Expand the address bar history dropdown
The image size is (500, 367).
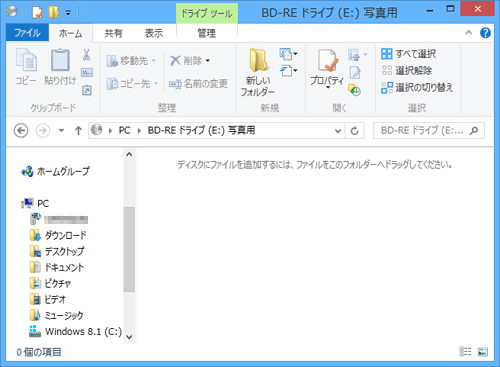click(x=338, y=131)
